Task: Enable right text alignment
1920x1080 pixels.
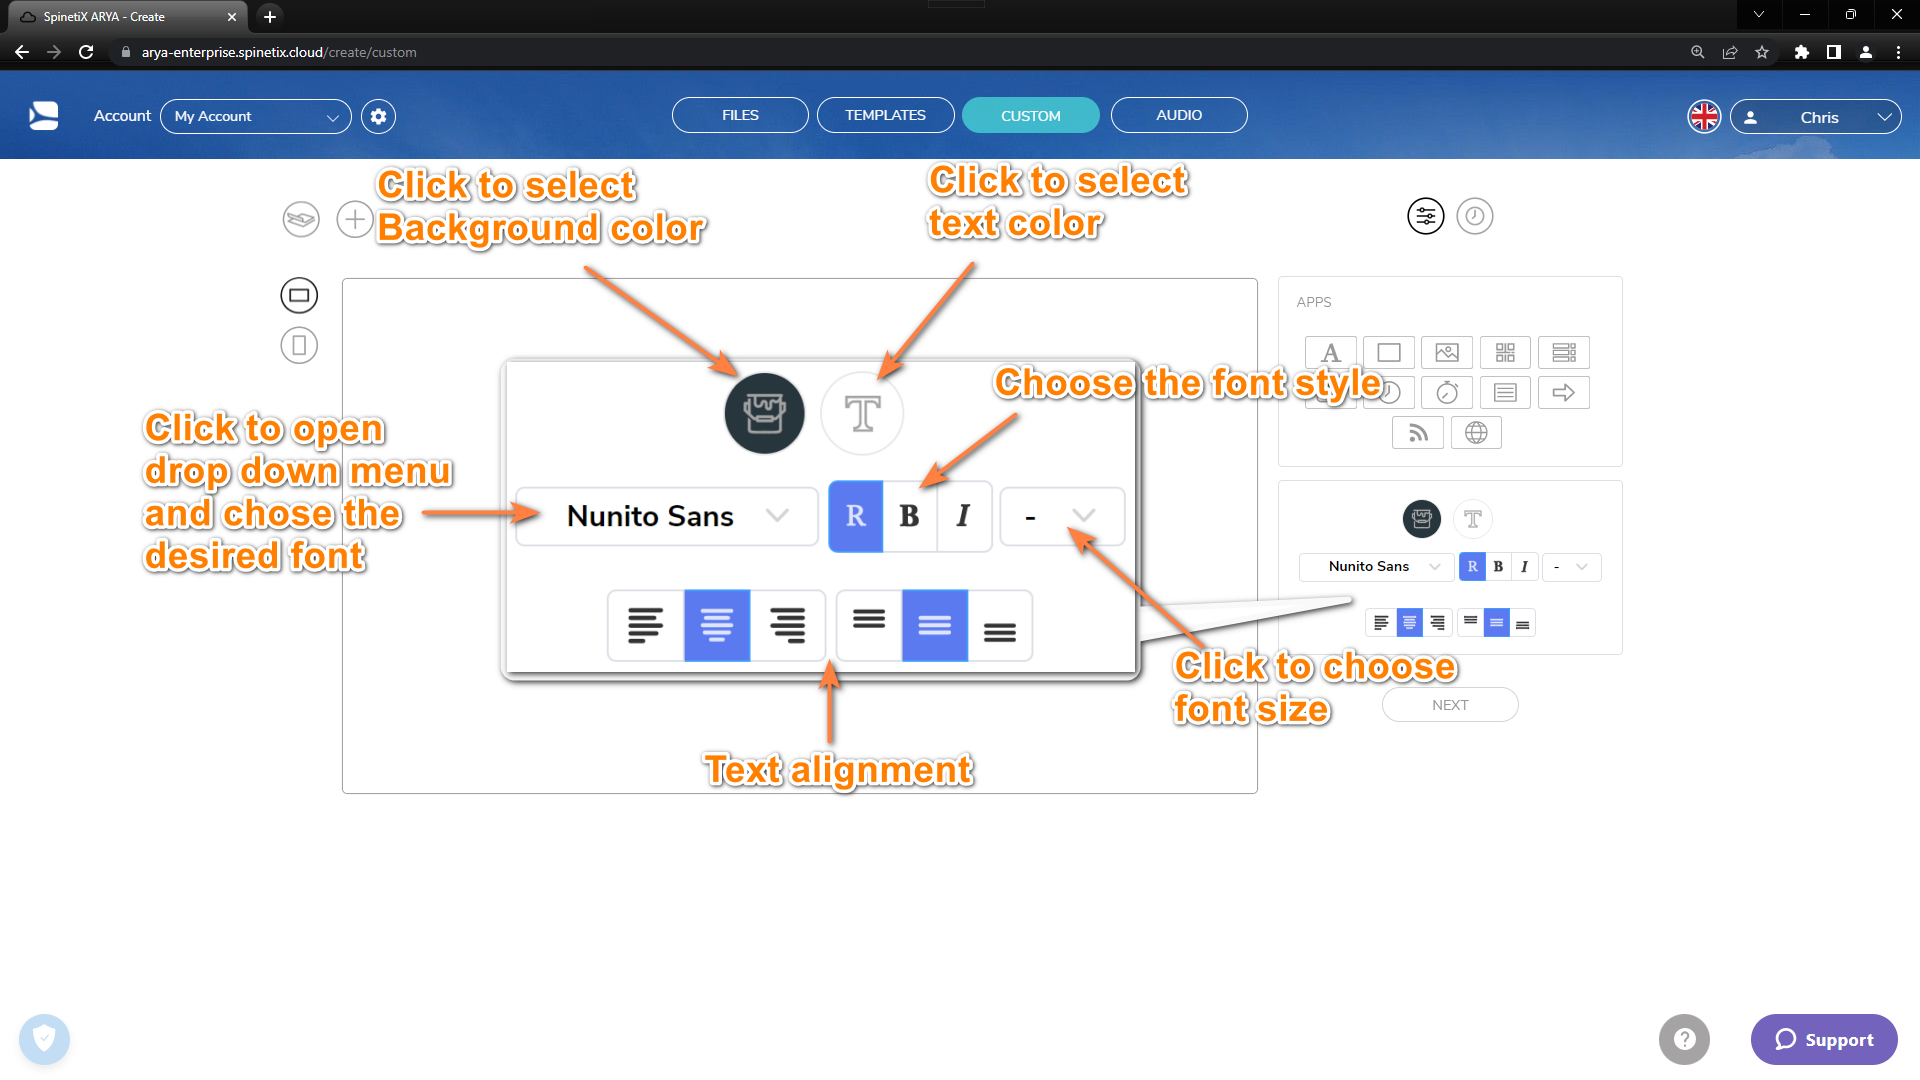Action: tap(789, 625)
